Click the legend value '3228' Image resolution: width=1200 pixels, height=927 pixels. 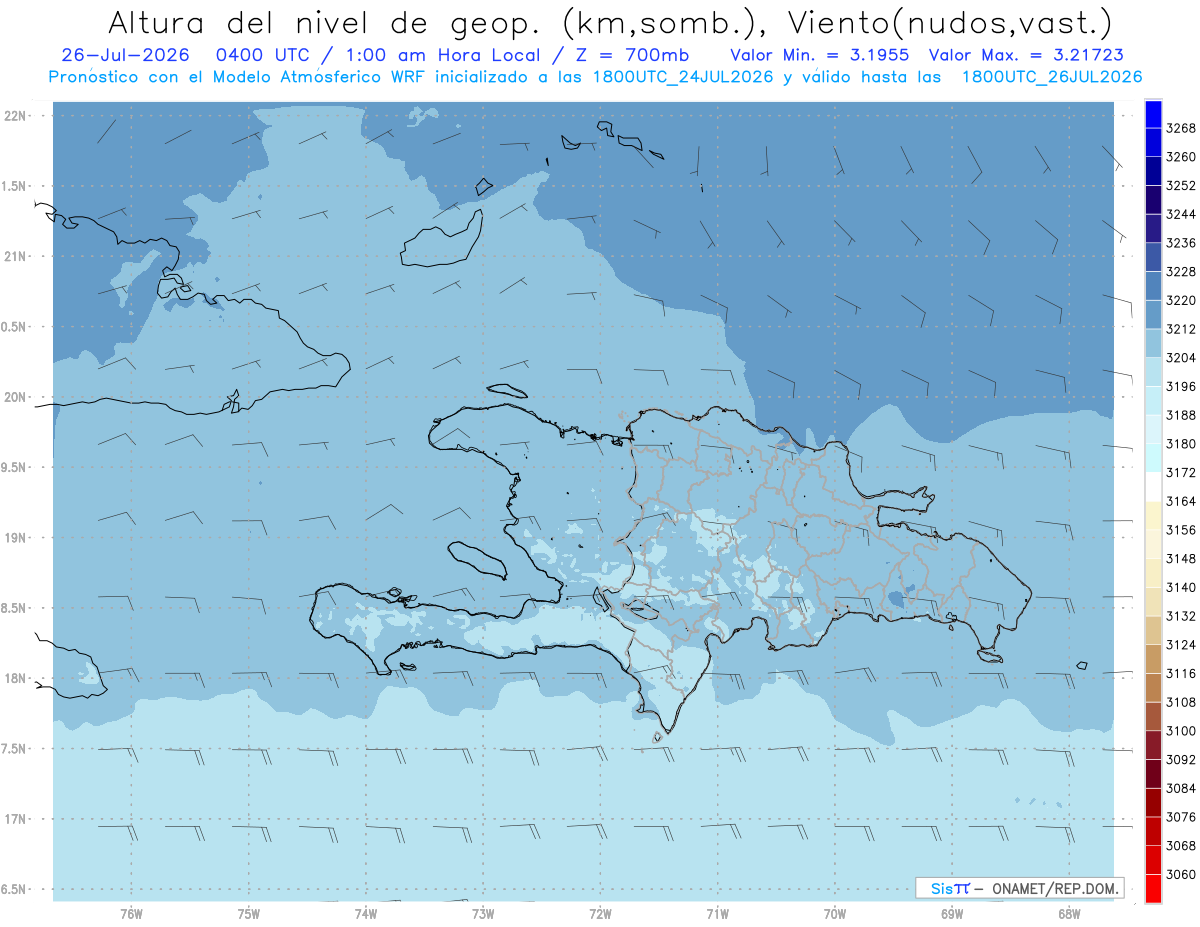(1180, 271)
